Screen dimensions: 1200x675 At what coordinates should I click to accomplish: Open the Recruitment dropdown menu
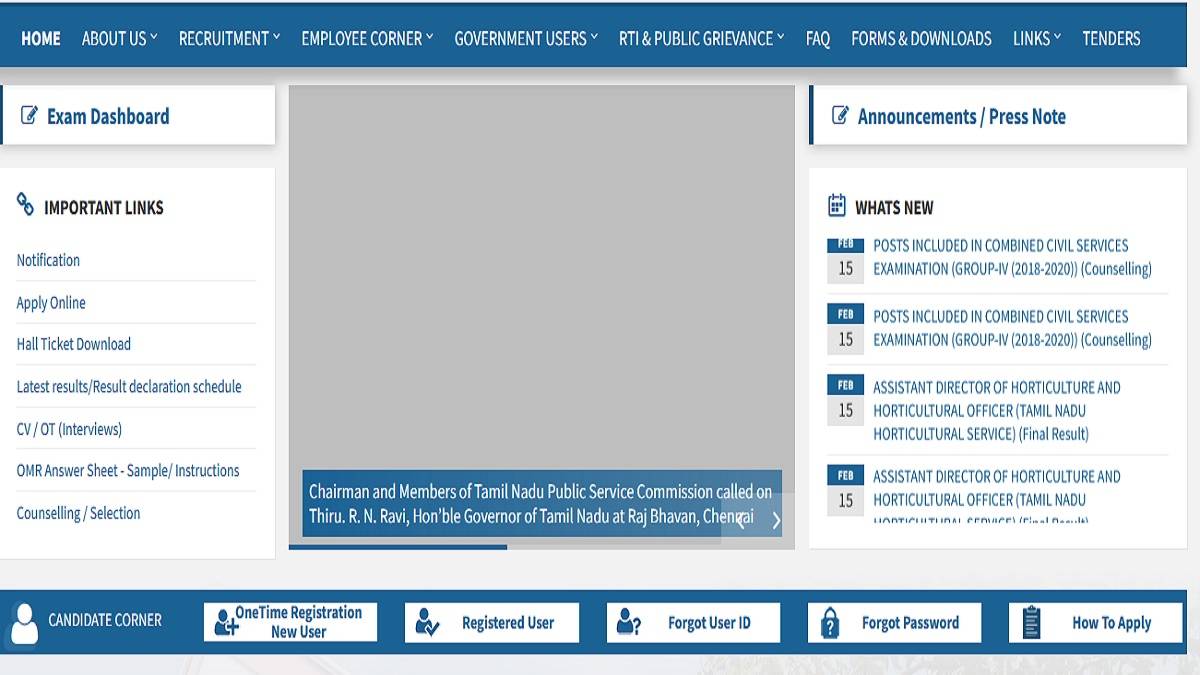[229, 39]
